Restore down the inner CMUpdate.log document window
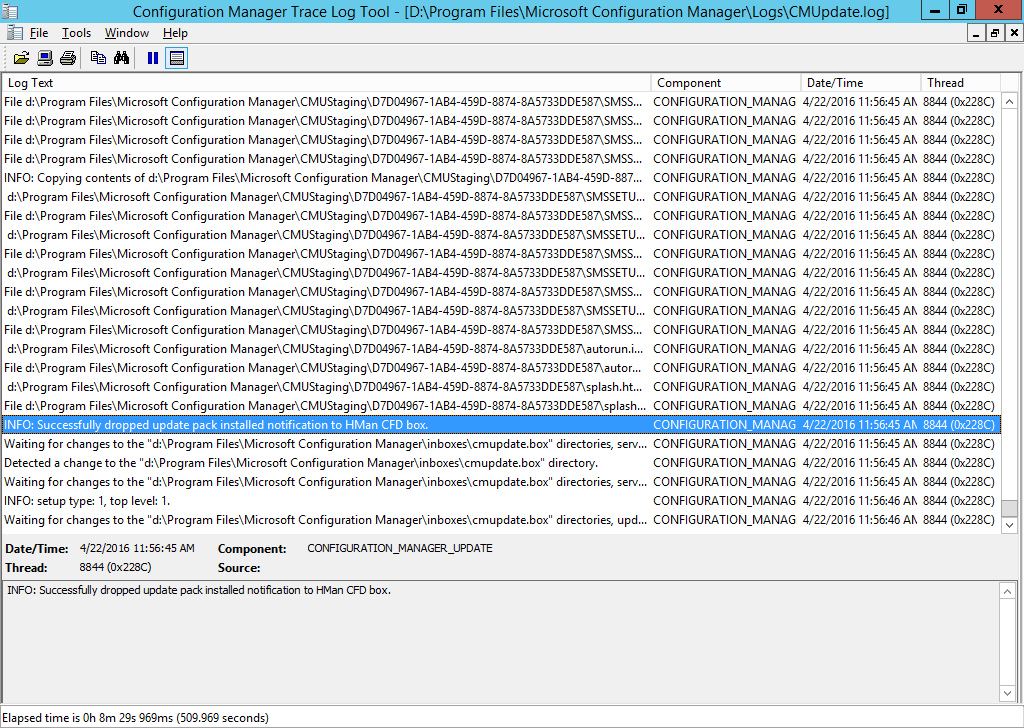1024x728 pixels. [x=995, y=33]
